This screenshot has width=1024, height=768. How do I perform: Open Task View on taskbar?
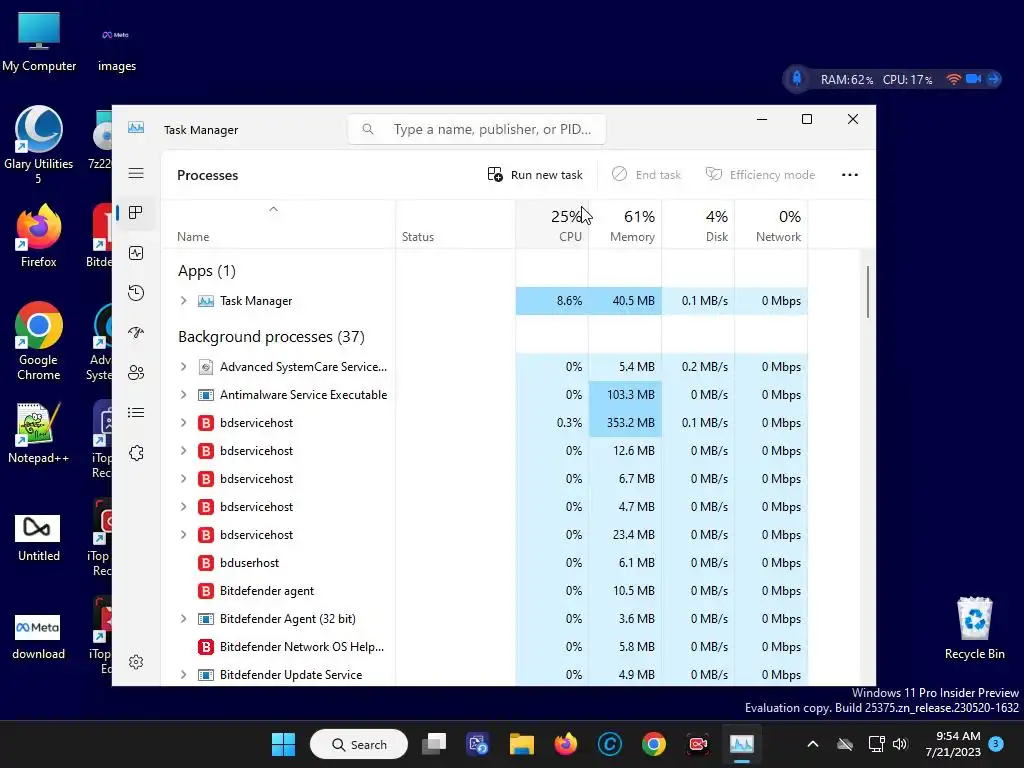[434, 744]
